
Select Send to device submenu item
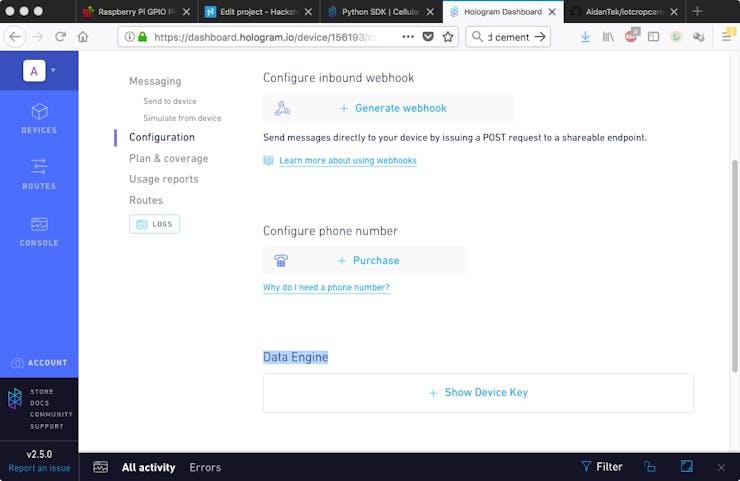170,101
